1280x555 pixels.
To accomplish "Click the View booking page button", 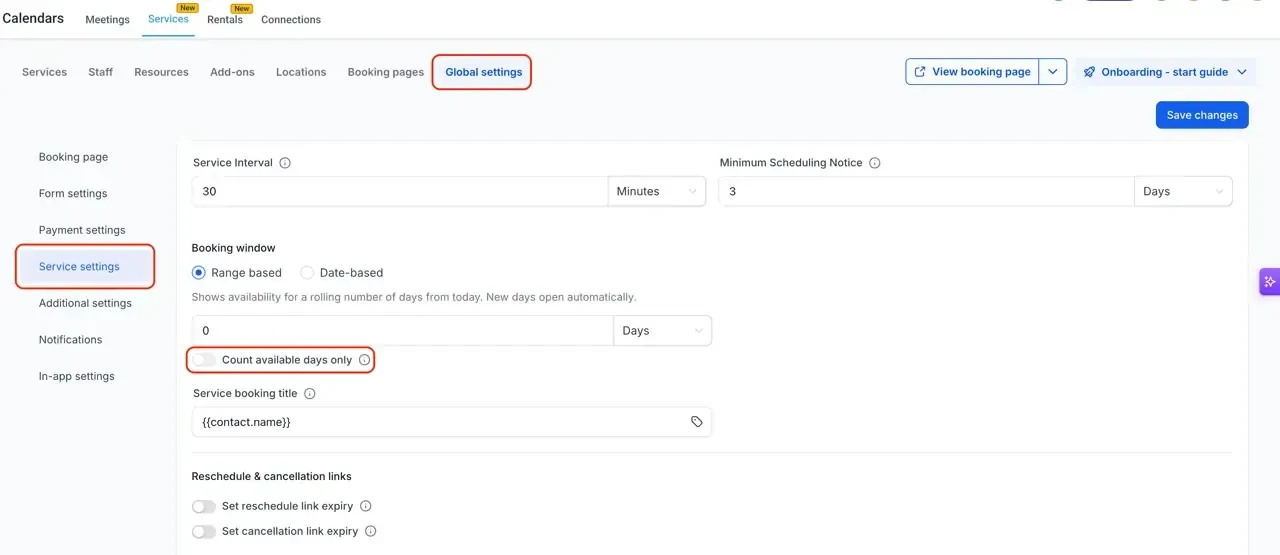I will [972, 72].
